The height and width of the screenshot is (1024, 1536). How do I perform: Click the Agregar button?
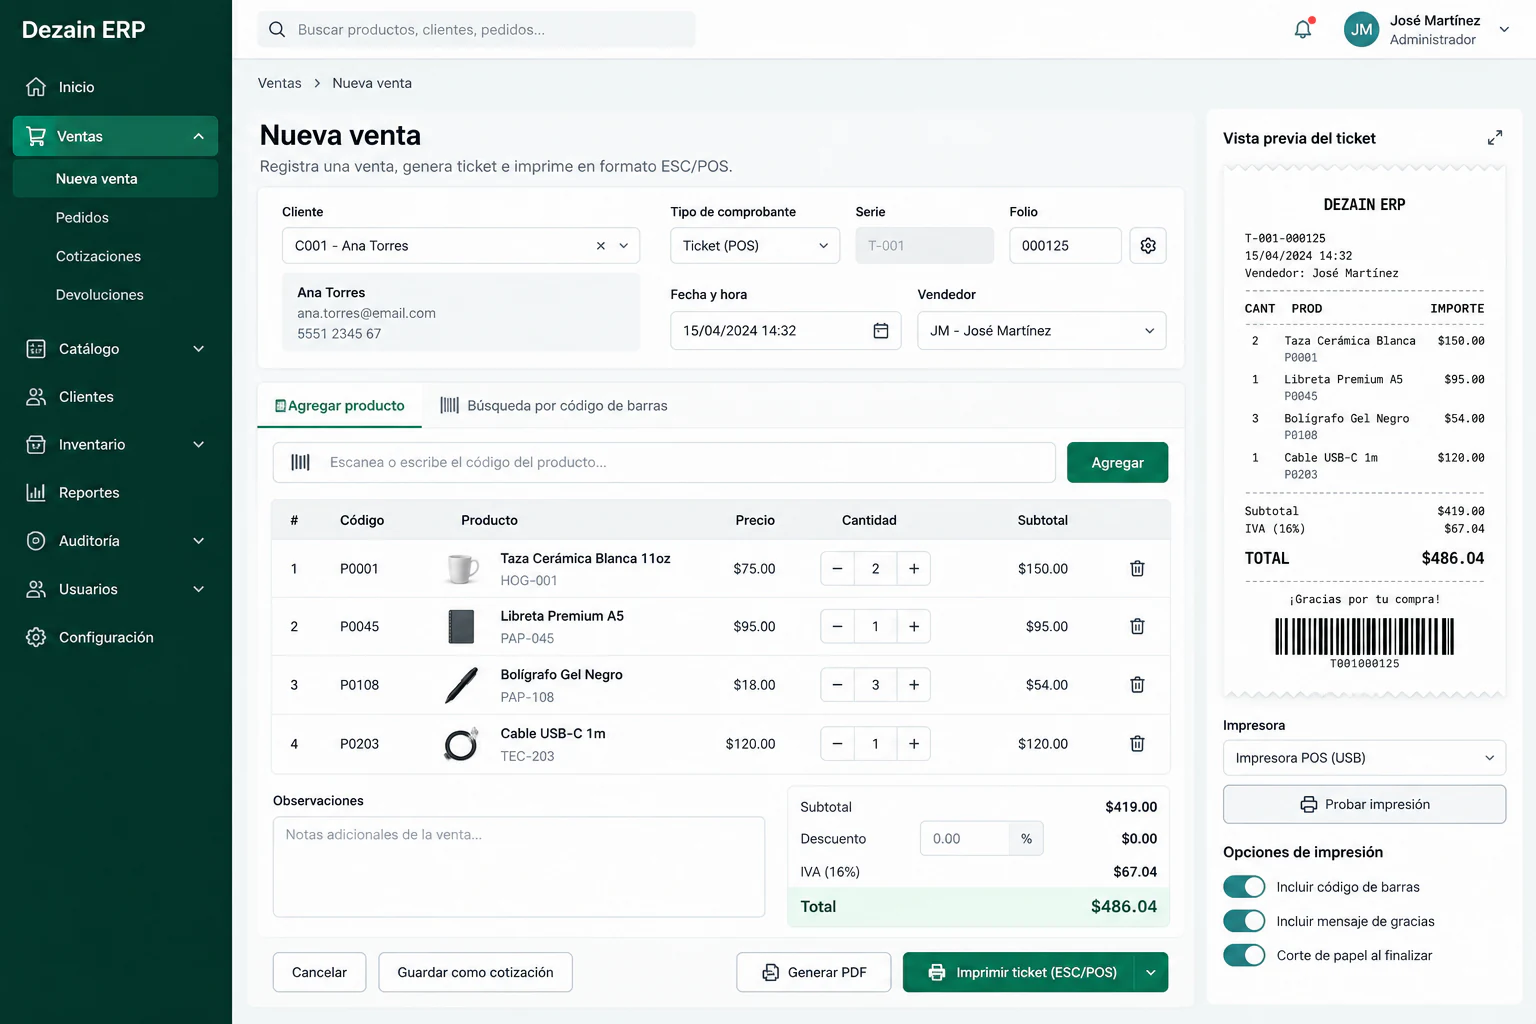(x=1117, y=462)
